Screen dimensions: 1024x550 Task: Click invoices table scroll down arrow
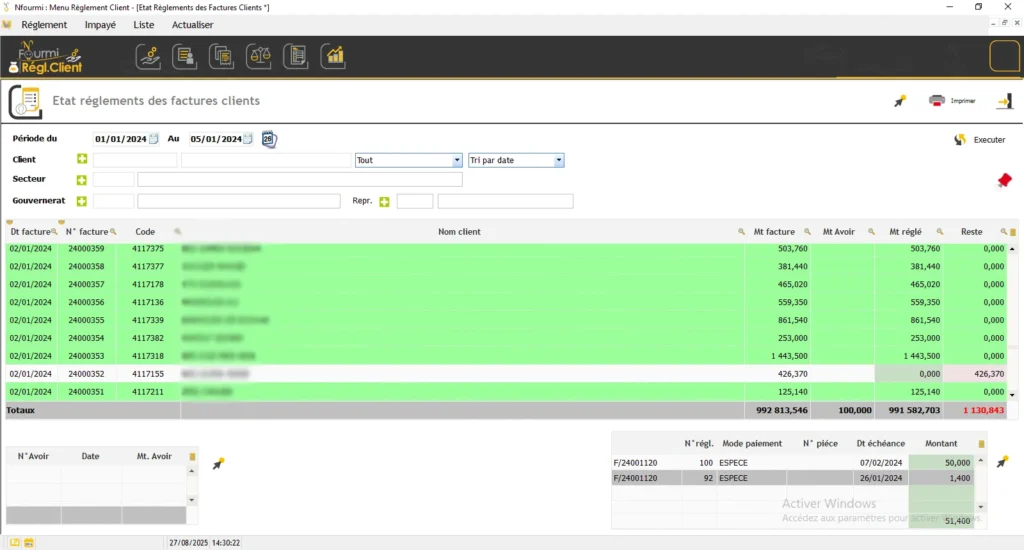tap(1012, 395)
